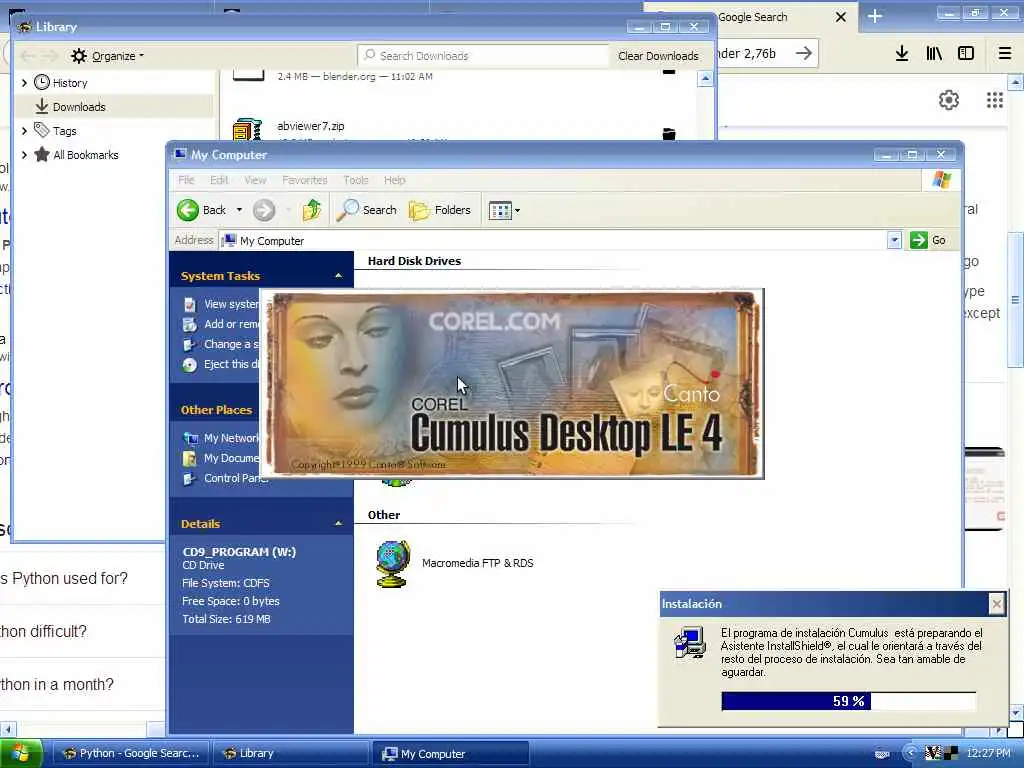1024x768 pixels.
Task: Open the Edit menu in My Computer
Action: 219,180
